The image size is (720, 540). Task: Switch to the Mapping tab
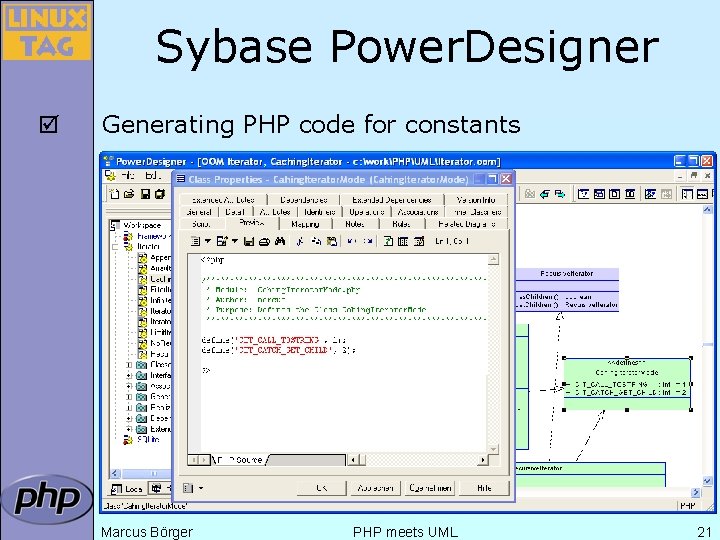(x=305, y=224)
